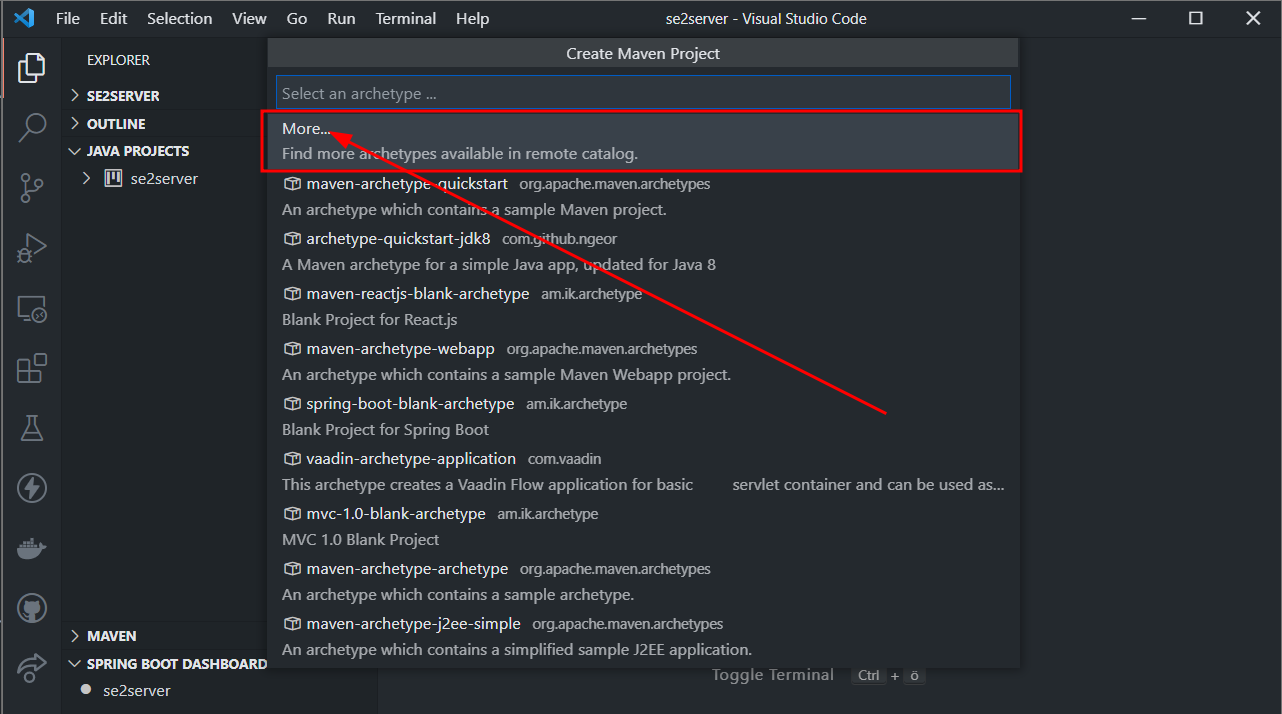1282x714 pixels.
Task: Open the View menu
Action: pos(249,18)
